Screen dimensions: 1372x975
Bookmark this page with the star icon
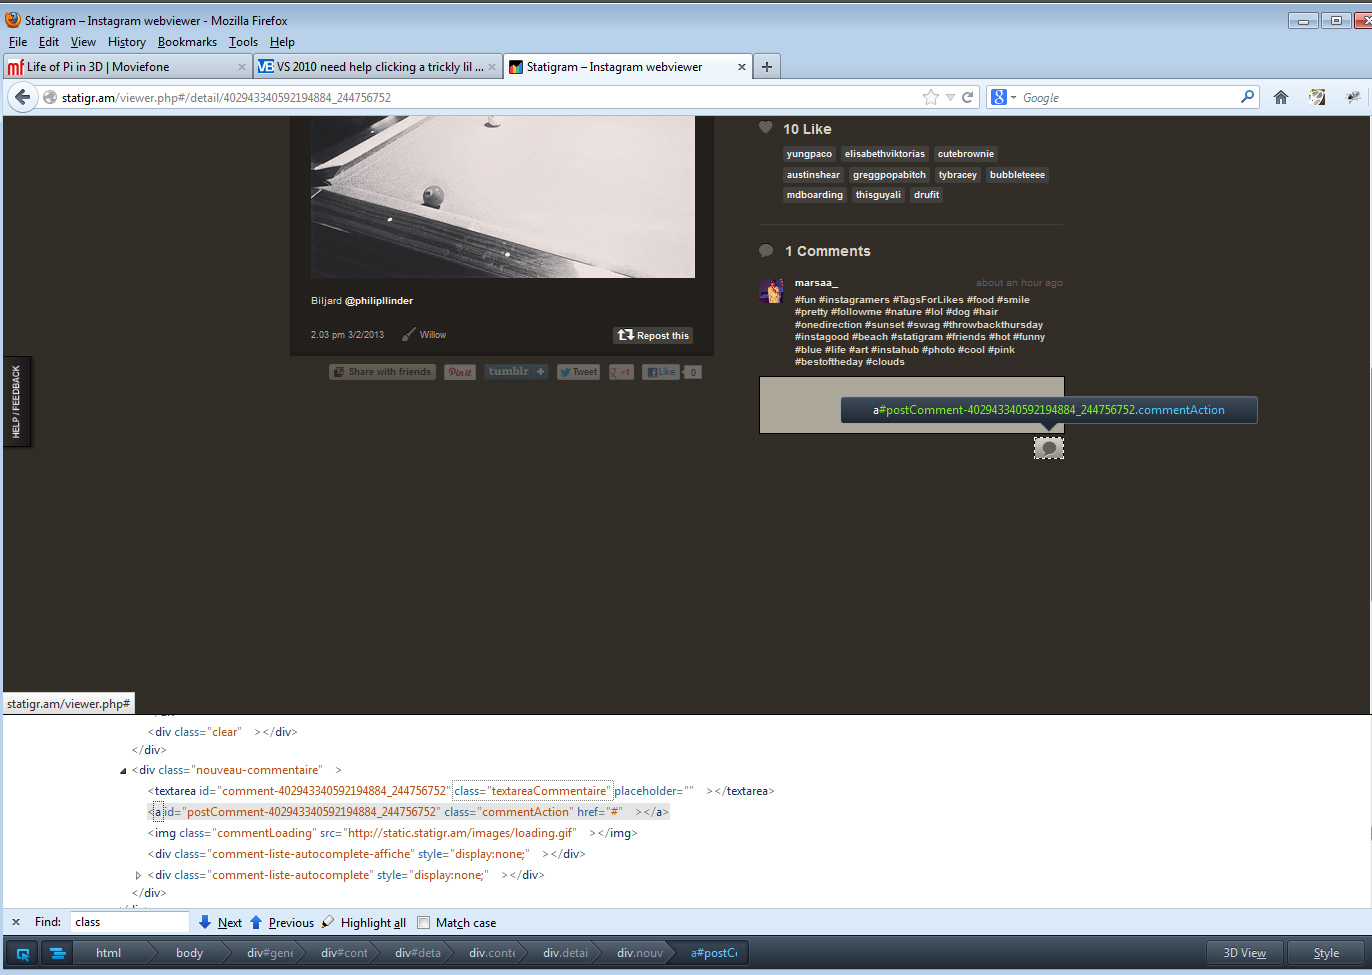click(931, 97)
